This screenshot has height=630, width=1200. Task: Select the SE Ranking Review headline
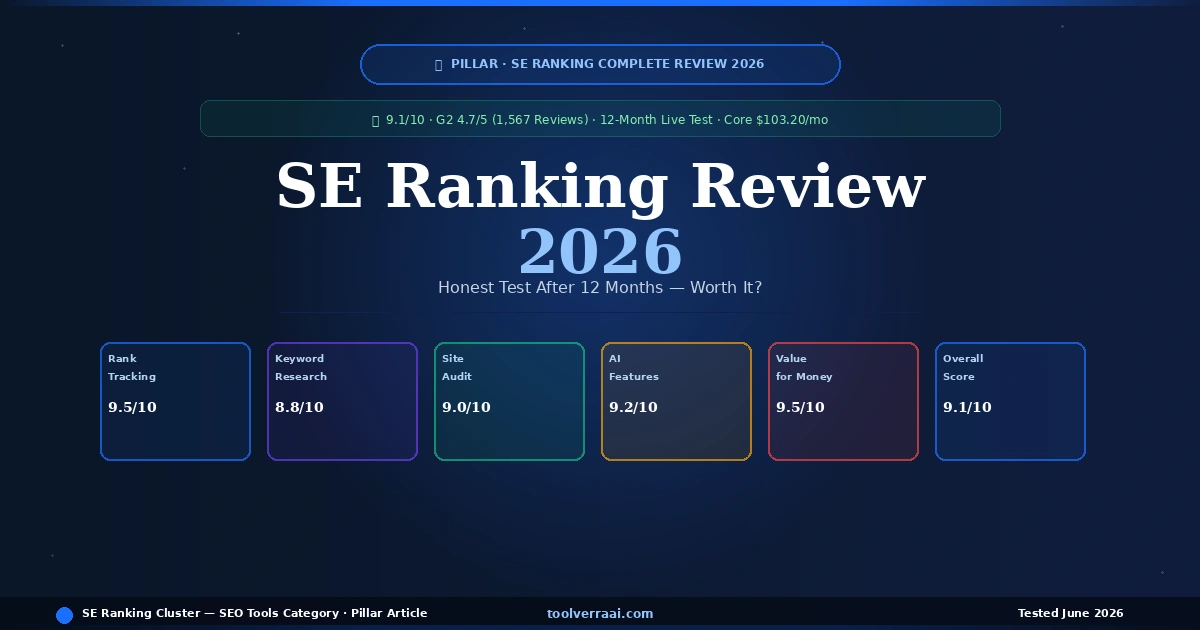[600, 186]
